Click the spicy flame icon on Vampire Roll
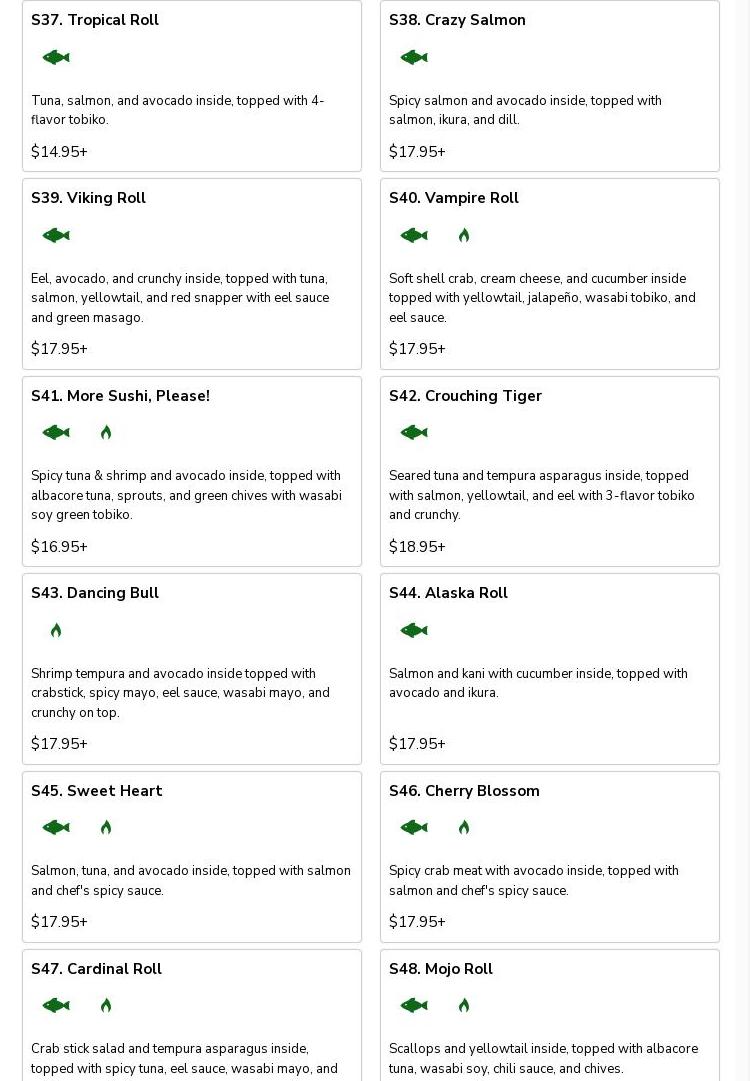 click(x=464, y=236)
